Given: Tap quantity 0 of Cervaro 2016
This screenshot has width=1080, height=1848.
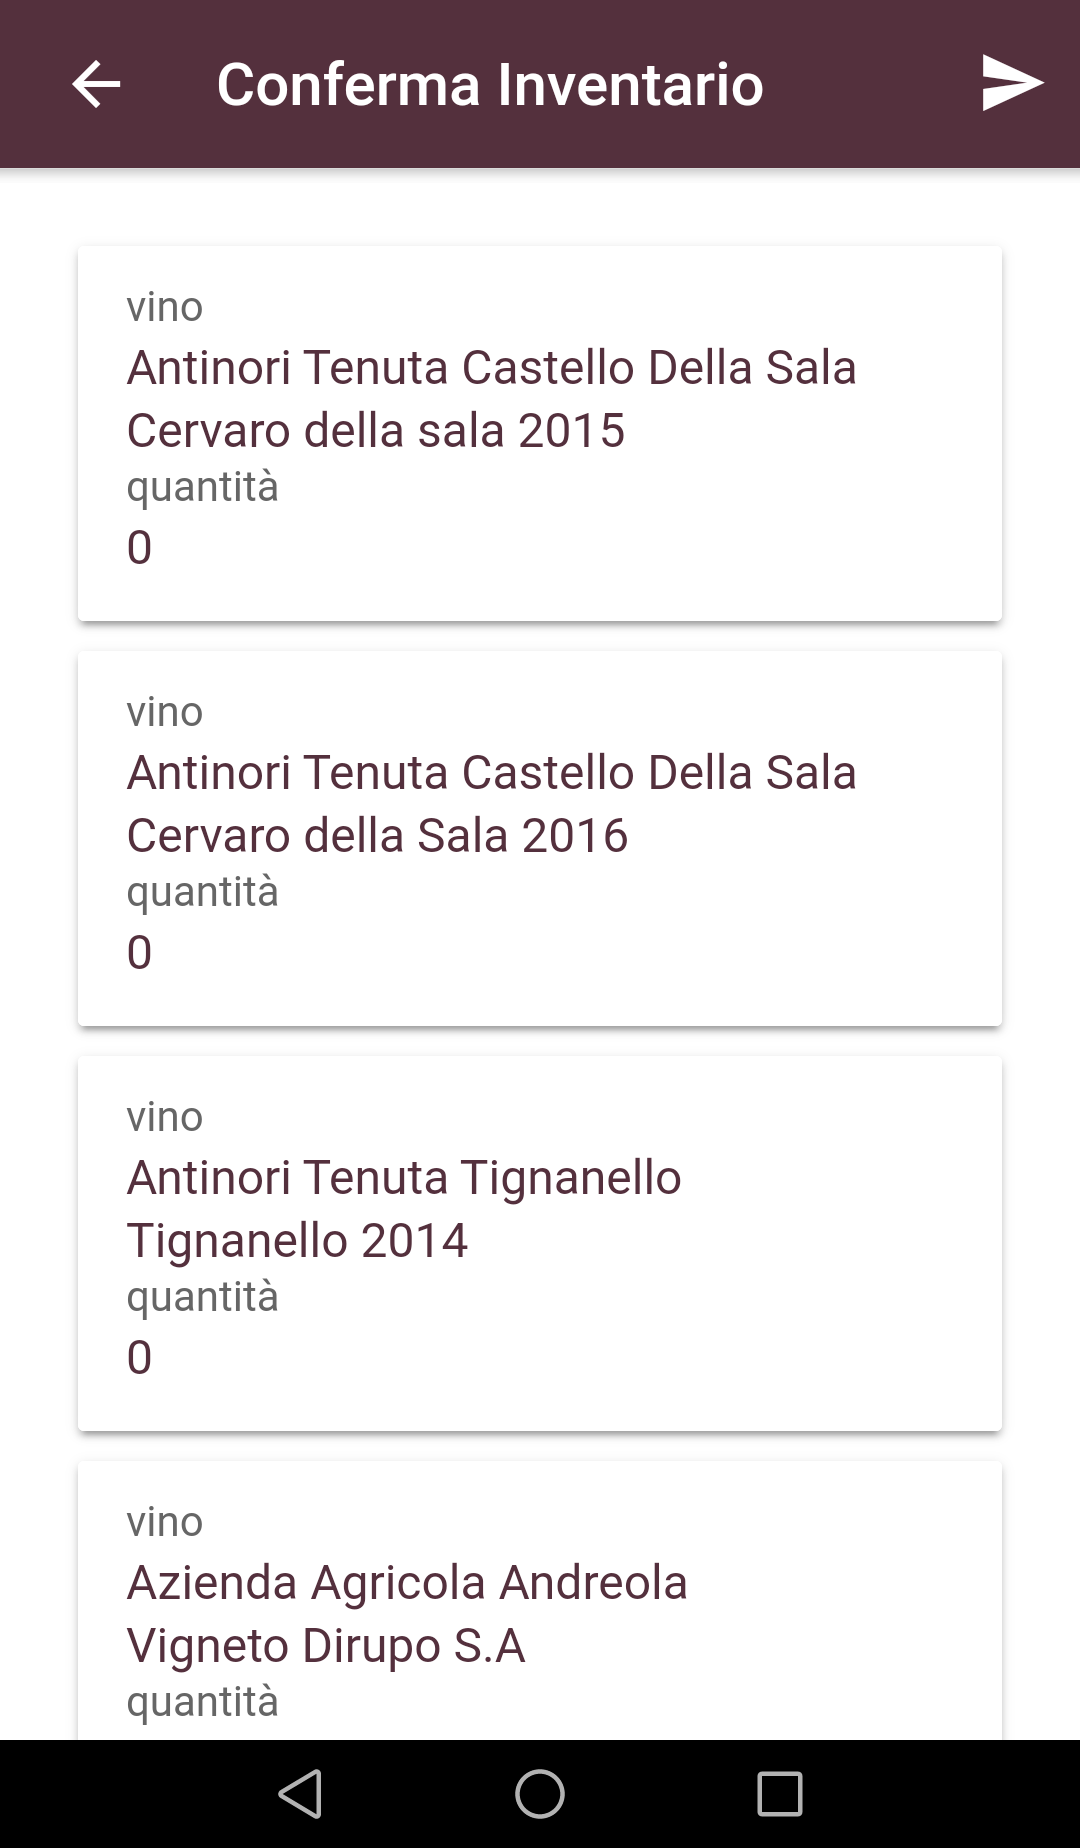Looking at the screenshot, I should pyautogui.click(x=139, y=953).
